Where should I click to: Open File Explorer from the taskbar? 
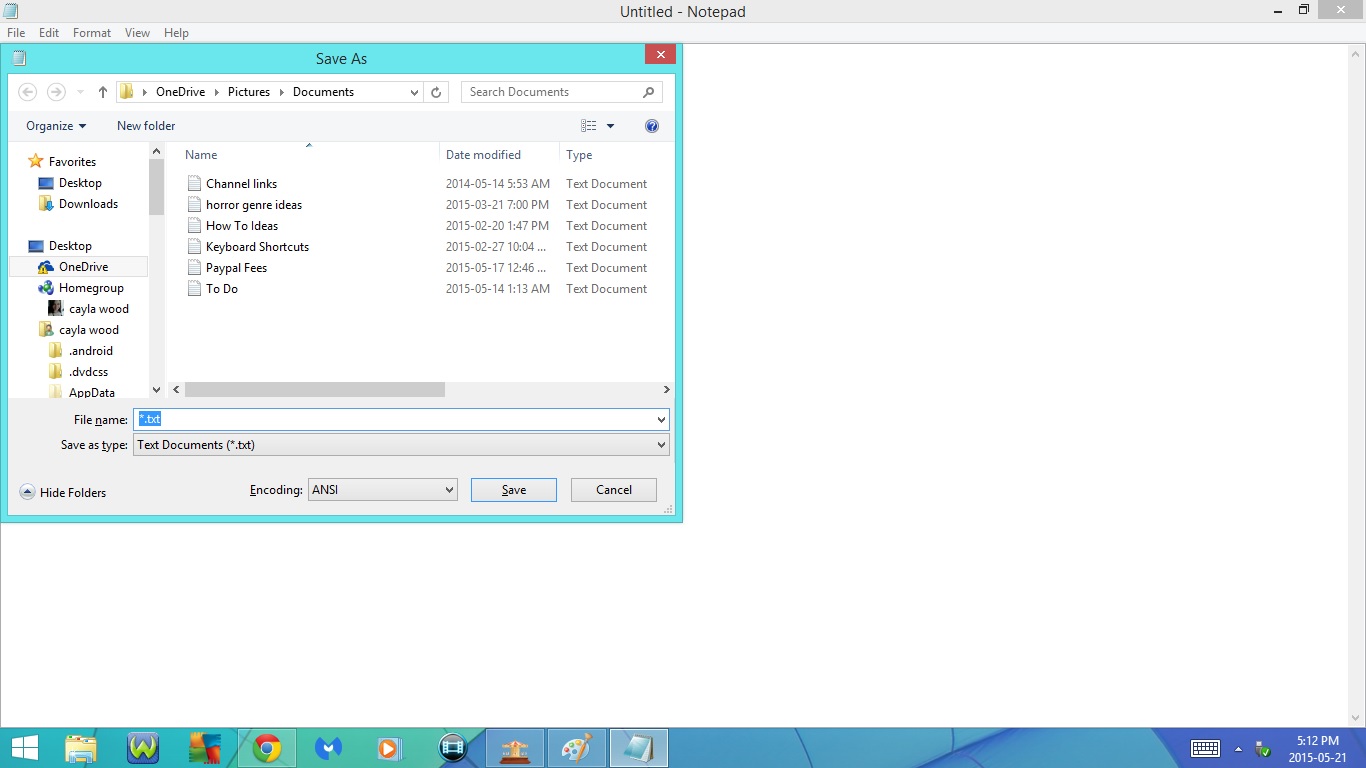[x=81, y=747]
